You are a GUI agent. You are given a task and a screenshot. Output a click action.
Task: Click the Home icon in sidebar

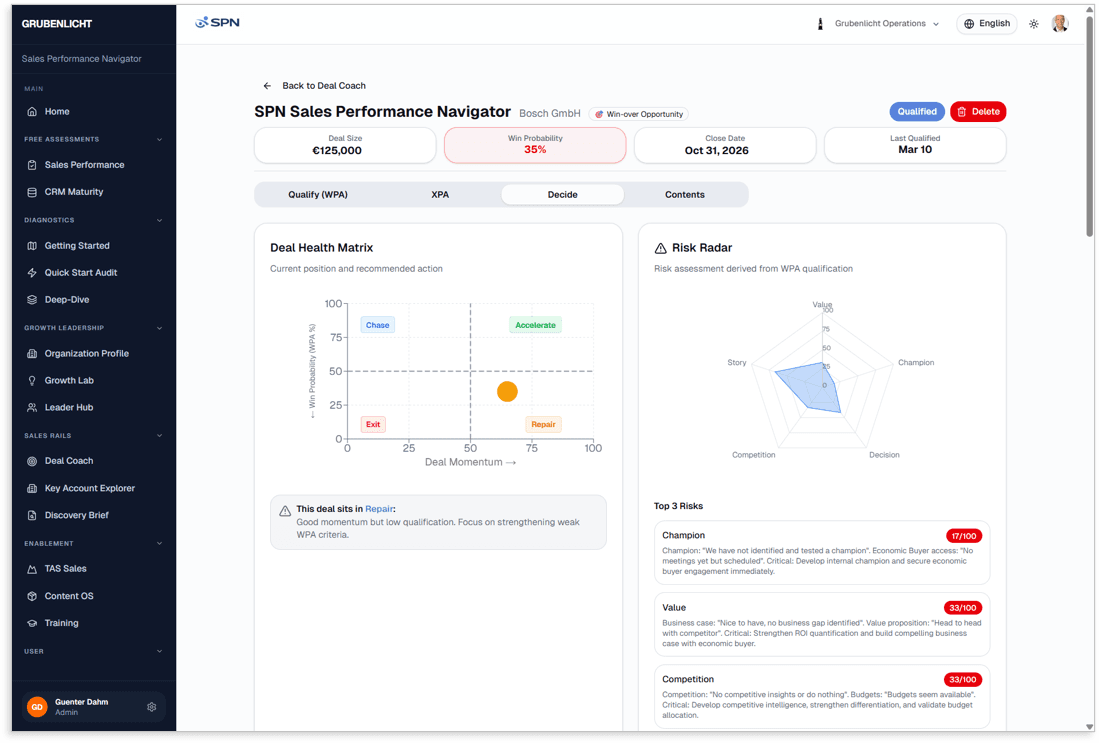pyautogui.click(x=32, y=112)
